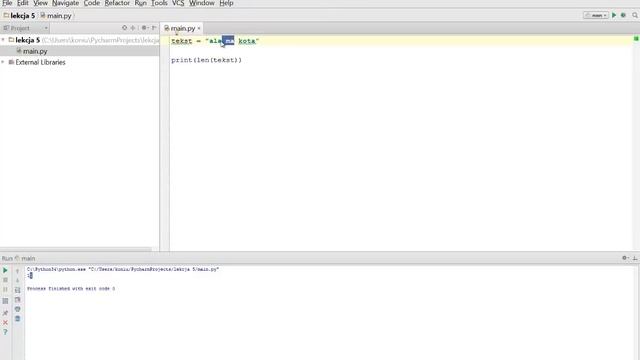The height and width of the screenshot is (360, 640).
Task: Open Run panel gear settings icon
Action: coord(624,258)
